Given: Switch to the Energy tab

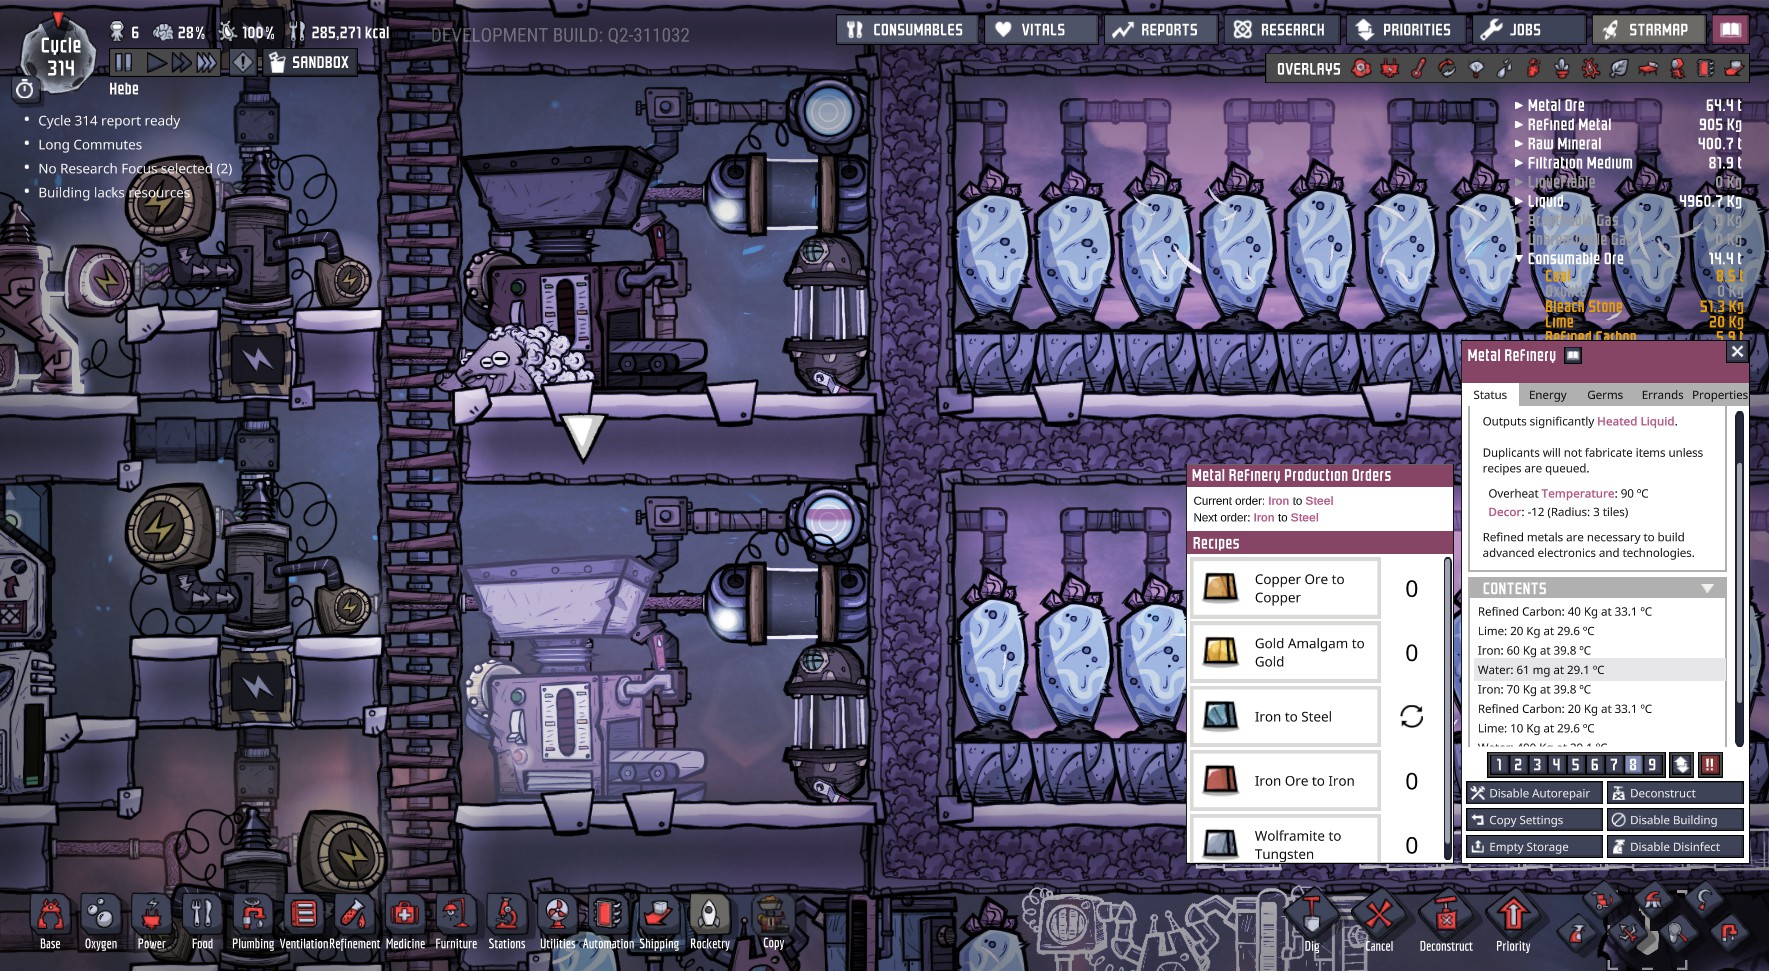Looking at the screenshot, I should tap(1547, 395).
